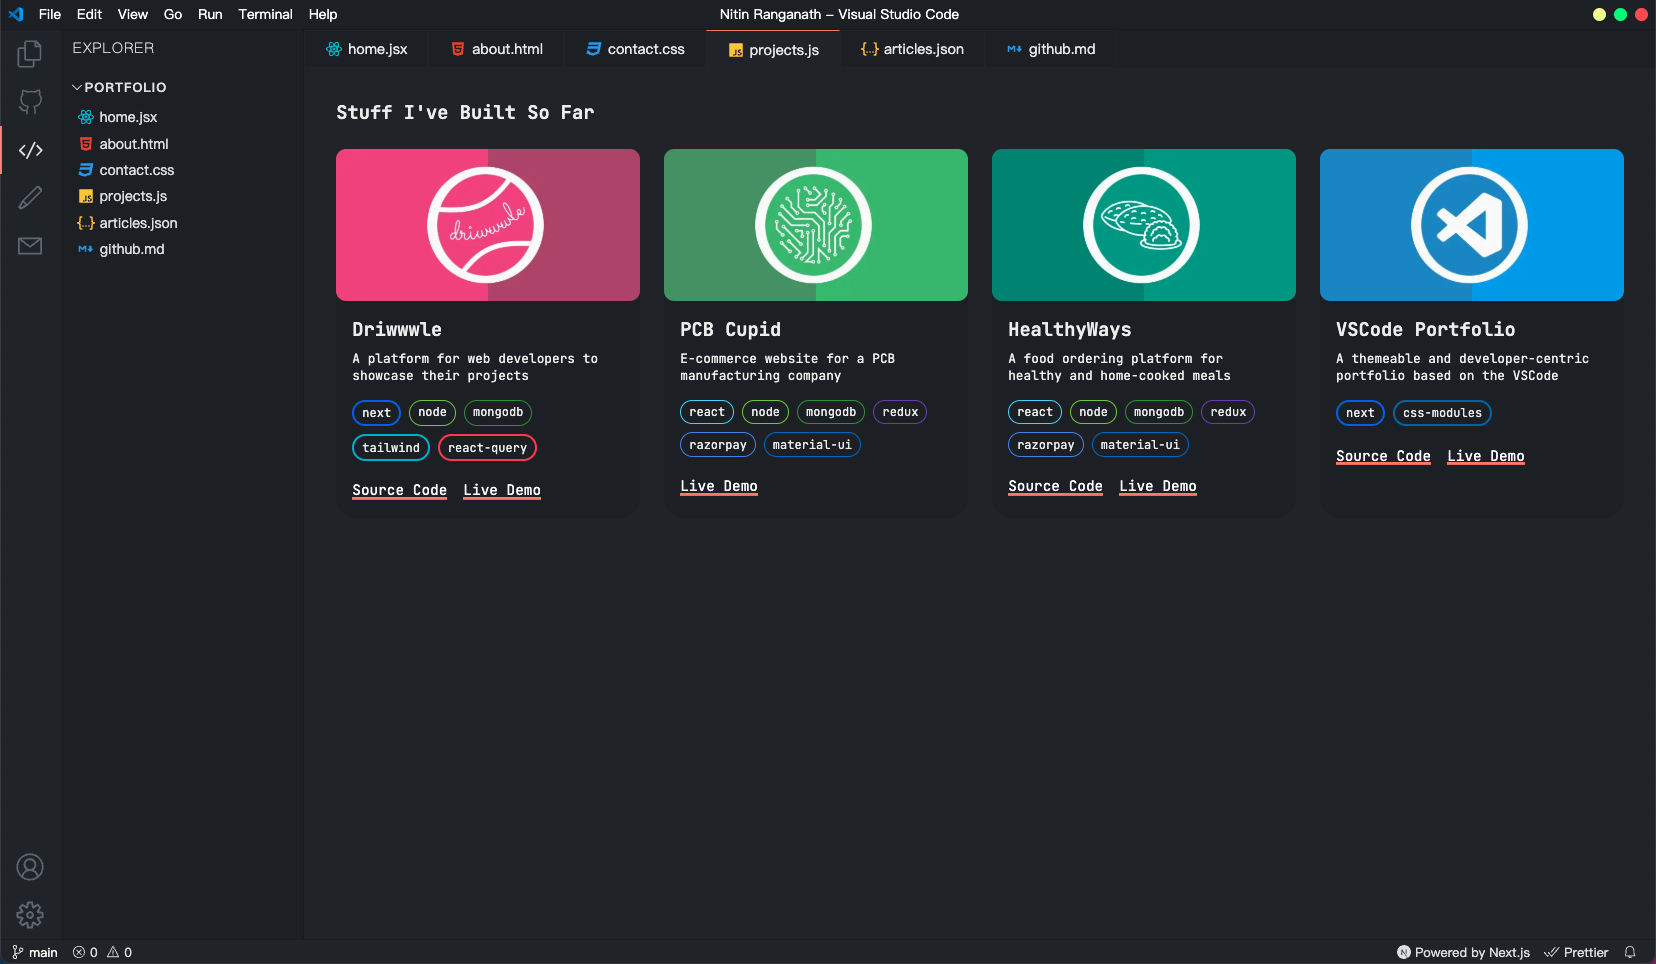Switch to the contact.css tab
This screenshot has height=964, width=1656.
click(635, 49)
